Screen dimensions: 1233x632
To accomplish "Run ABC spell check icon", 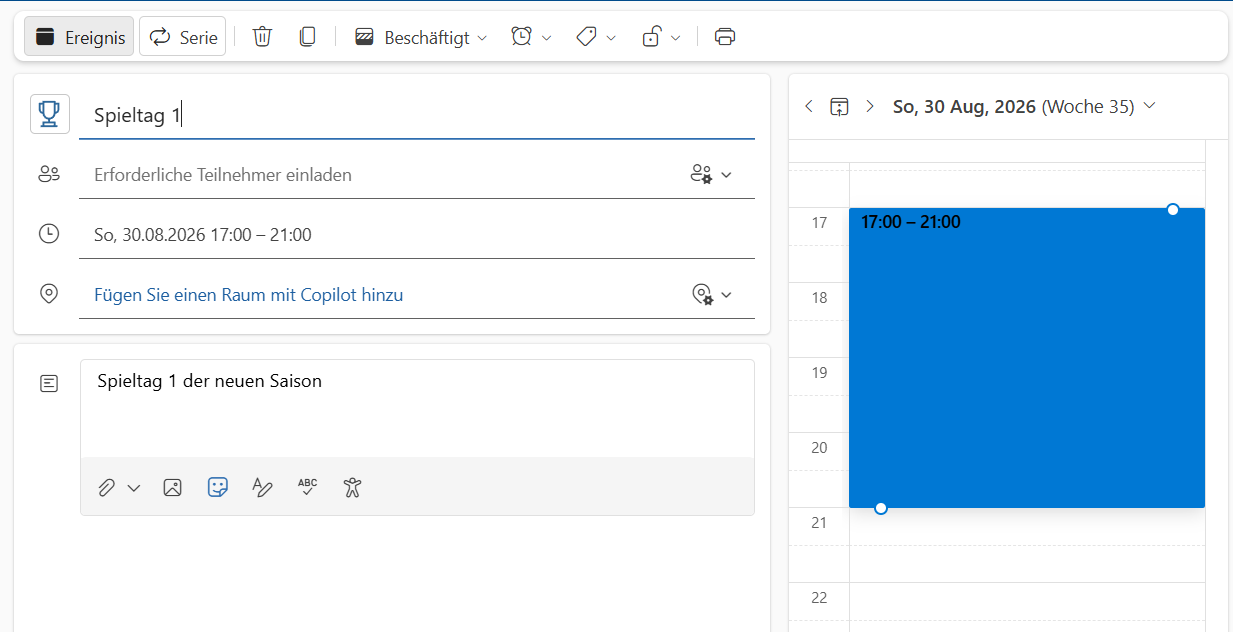I will 307,487.
